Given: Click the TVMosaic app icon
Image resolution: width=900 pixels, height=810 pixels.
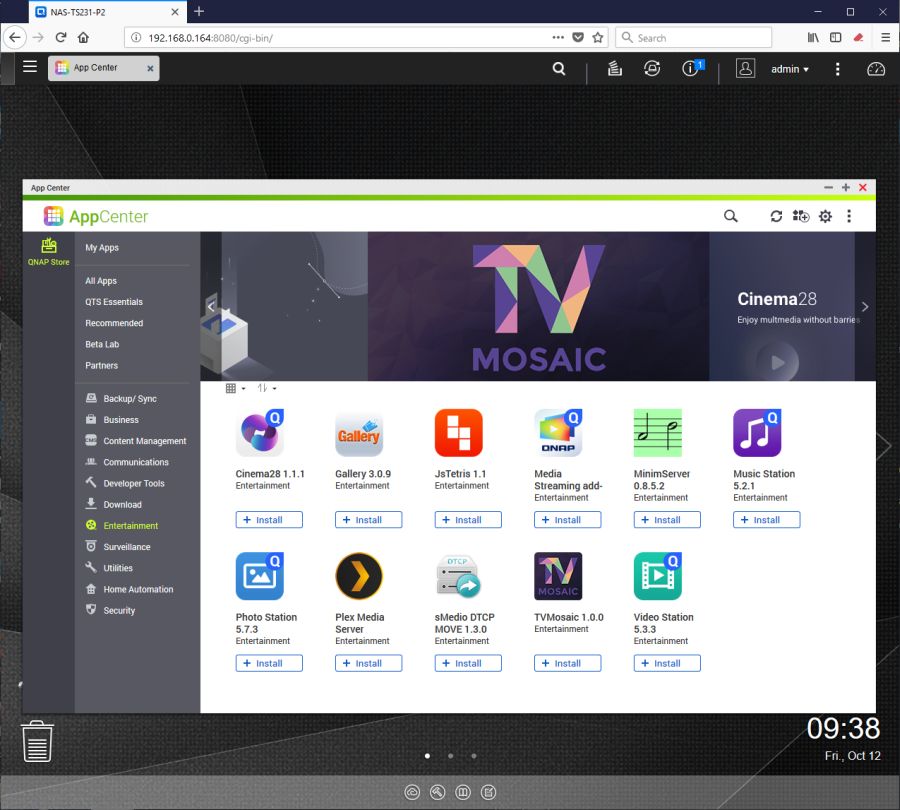Looking at the screenshot, I should point(558,576).
